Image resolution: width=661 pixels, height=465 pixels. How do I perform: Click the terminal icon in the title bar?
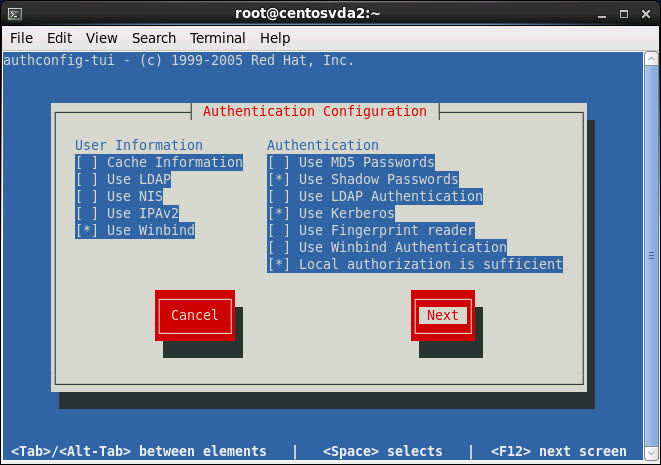coord(15,14)
